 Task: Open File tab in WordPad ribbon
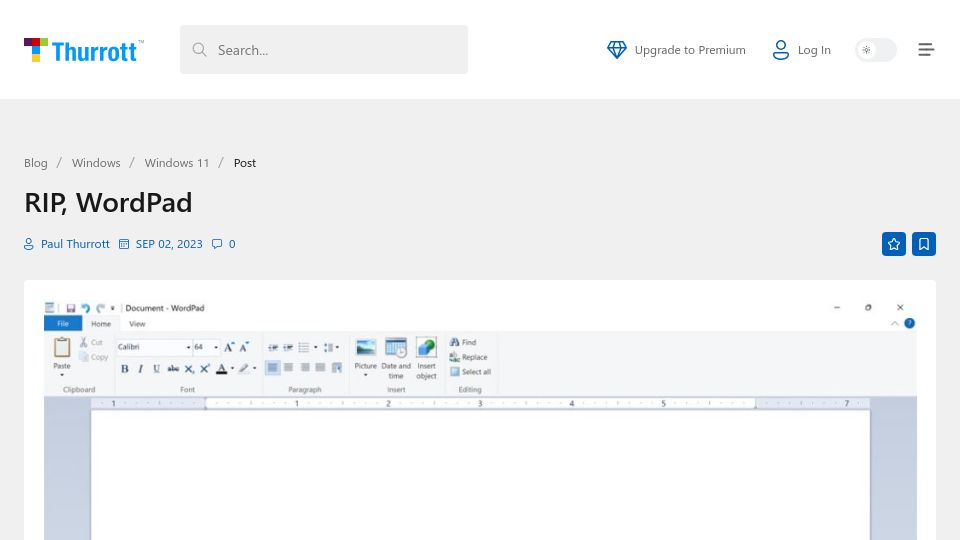(63, 323)
